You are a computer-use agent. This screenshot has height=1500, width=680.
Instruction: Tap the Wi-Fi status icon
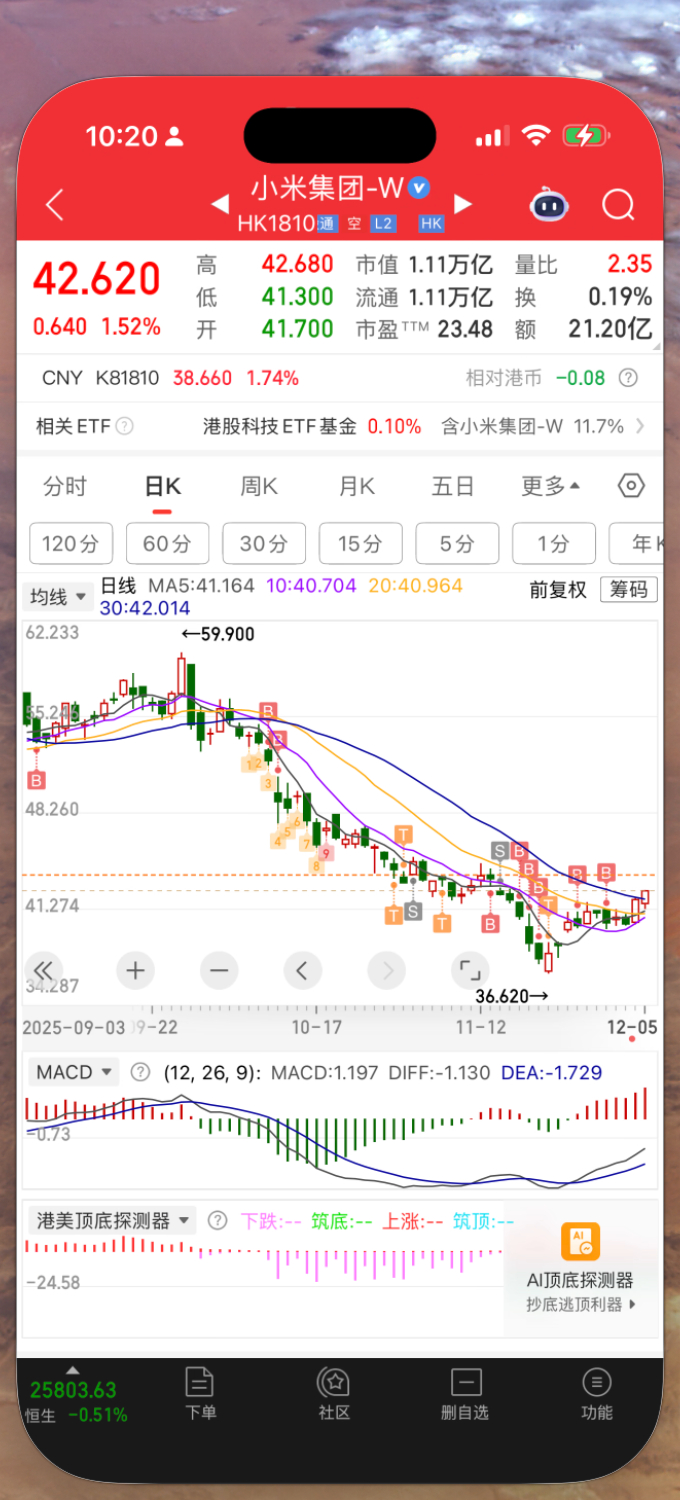click(x=537, y=136)
